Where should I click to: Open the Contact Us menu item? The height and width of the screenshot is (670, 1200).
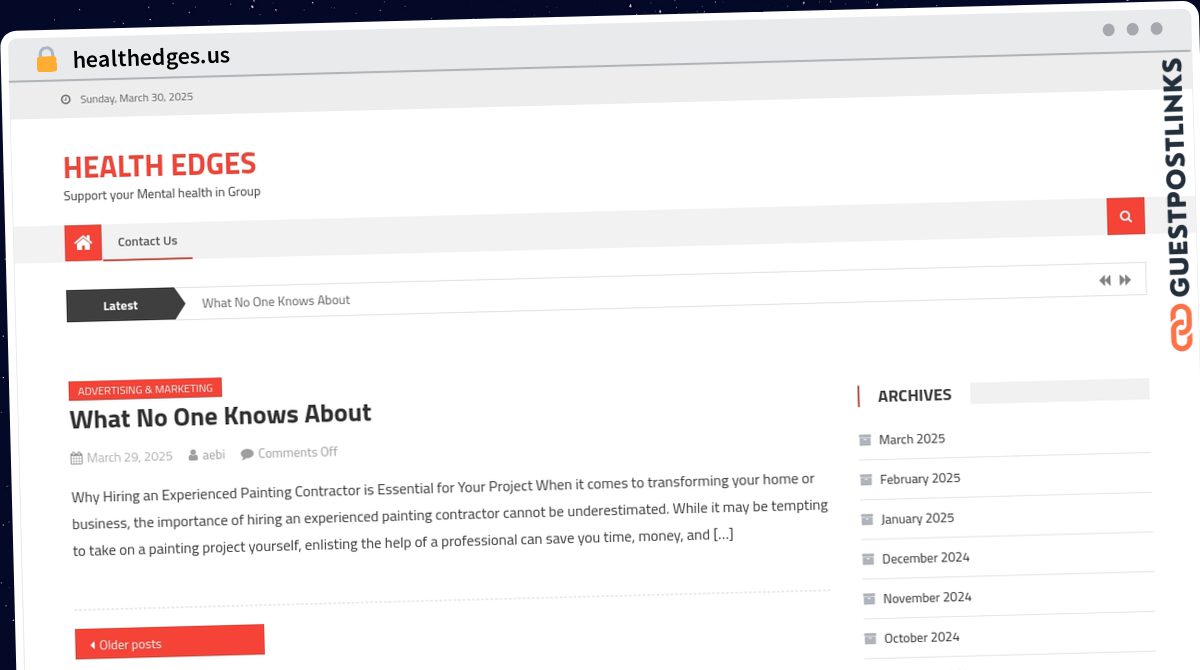[x=147, y=241]
